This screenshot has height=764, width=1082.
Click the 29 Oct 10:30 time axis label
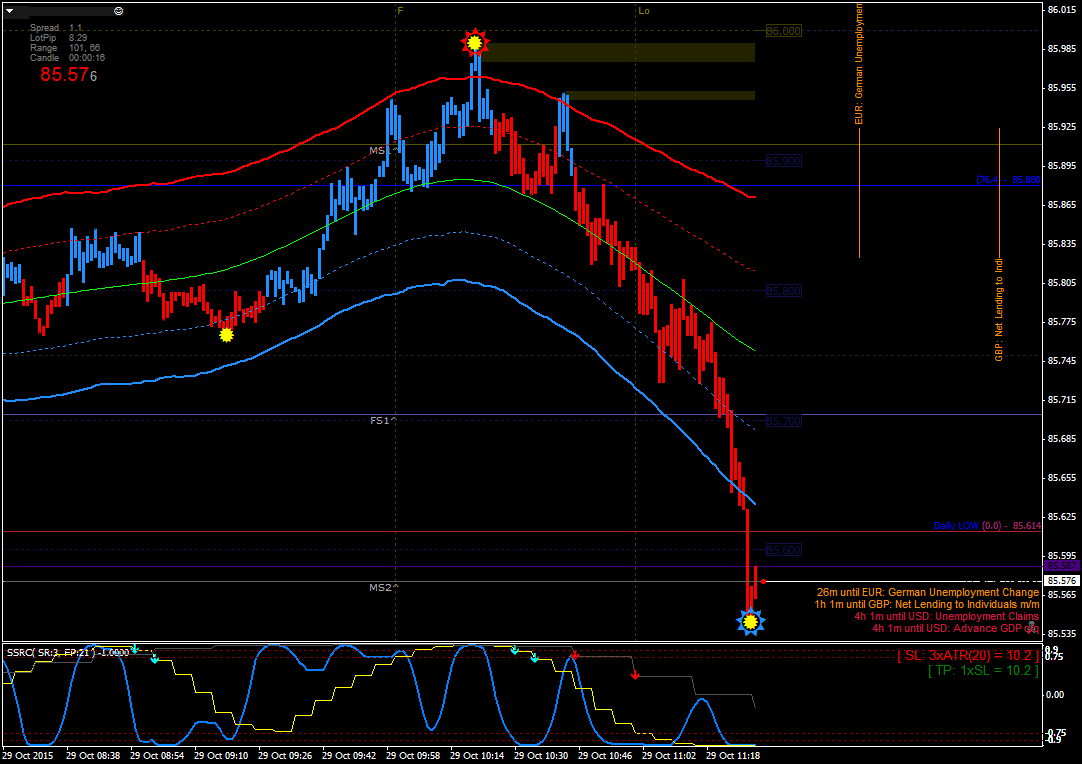[x=541, y=756]
